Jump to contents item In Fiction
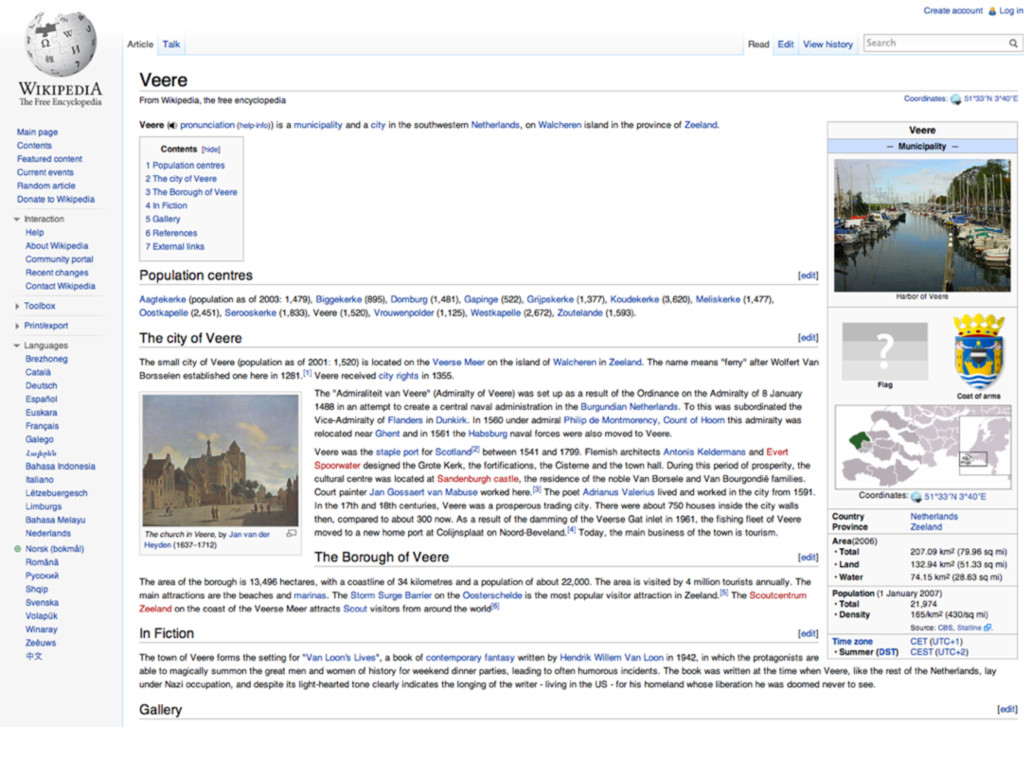1024x768 pixels. click(x=166, y=206)
